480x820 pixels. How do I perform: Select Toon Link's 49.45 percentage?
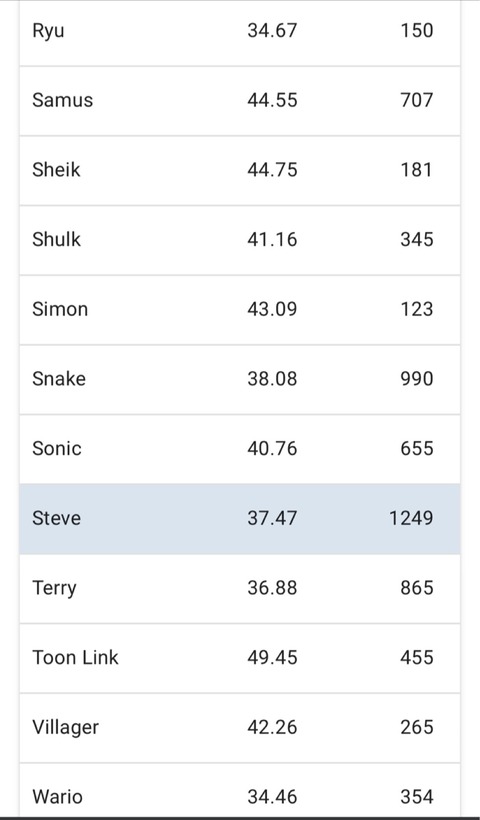tap(272, 657)
